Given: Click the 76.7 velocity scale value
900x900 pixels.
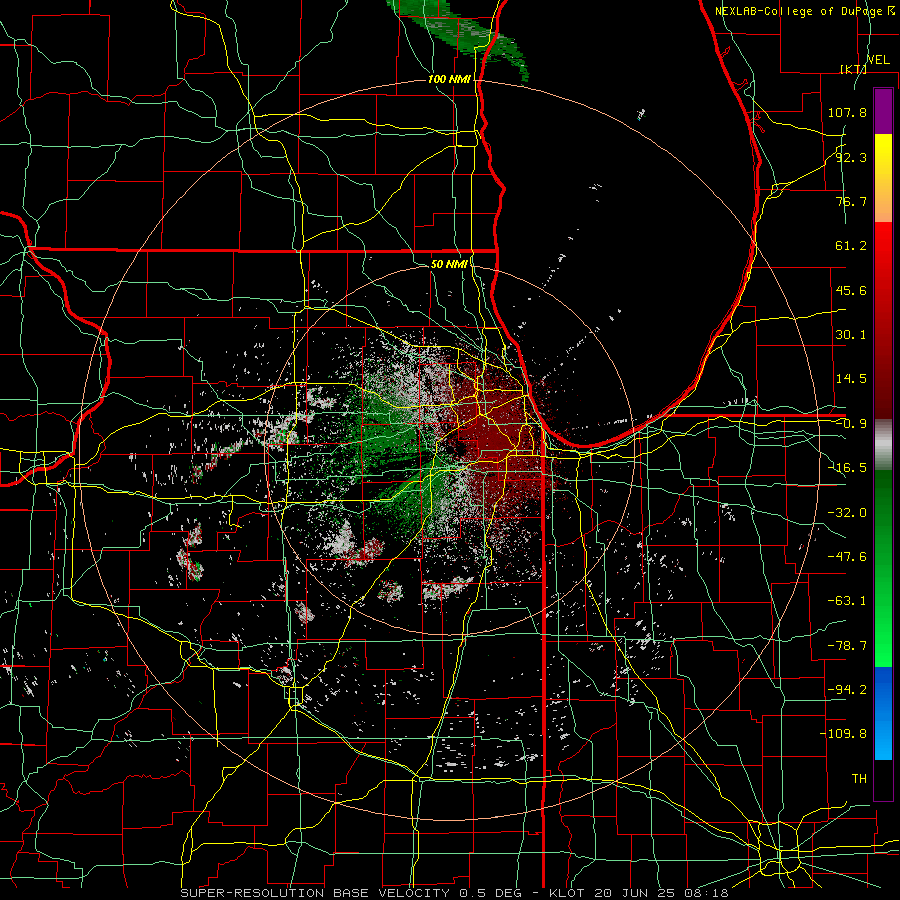Looking at the screenshot, I should tap(851, 201).
